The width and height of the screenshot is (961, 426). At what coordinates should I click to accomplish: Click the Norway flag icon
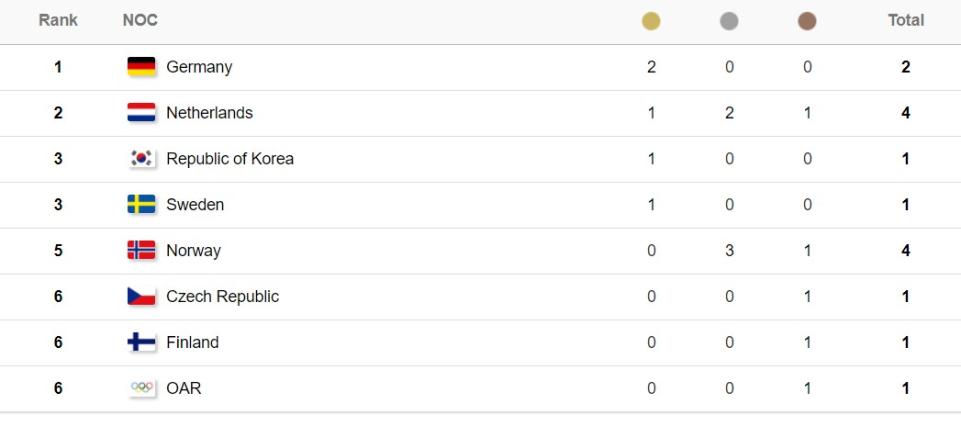click(141, 251)
